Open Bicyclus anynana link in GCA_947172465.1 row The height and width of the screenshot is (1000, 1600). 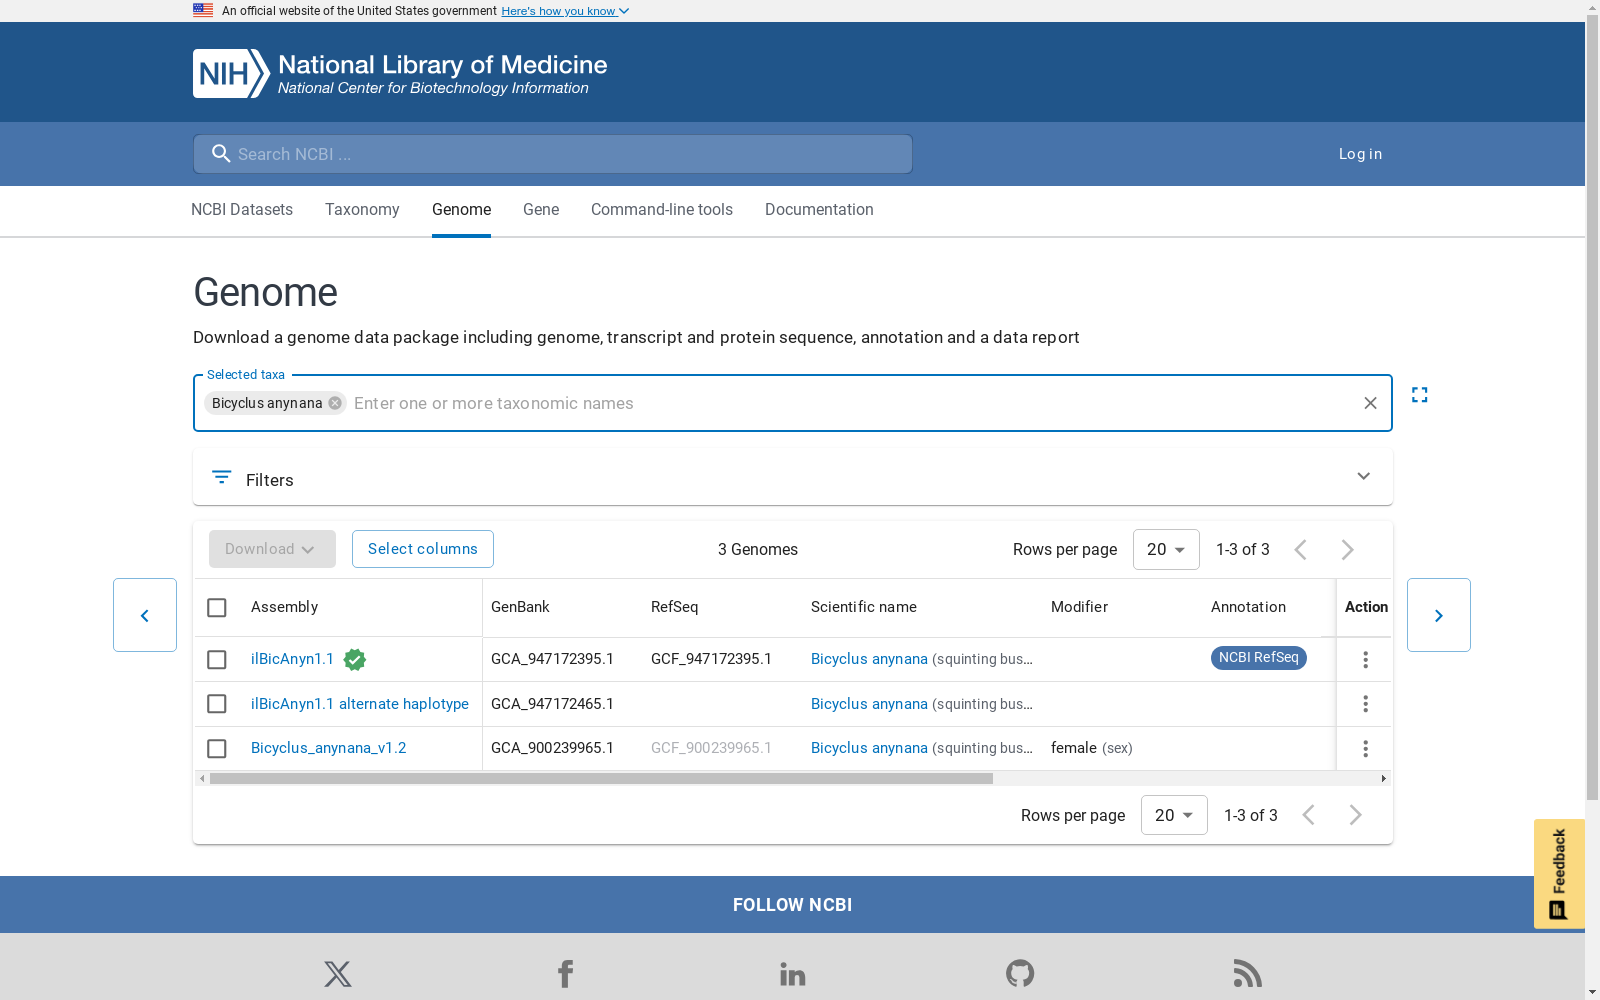click(x=869, y=704)
